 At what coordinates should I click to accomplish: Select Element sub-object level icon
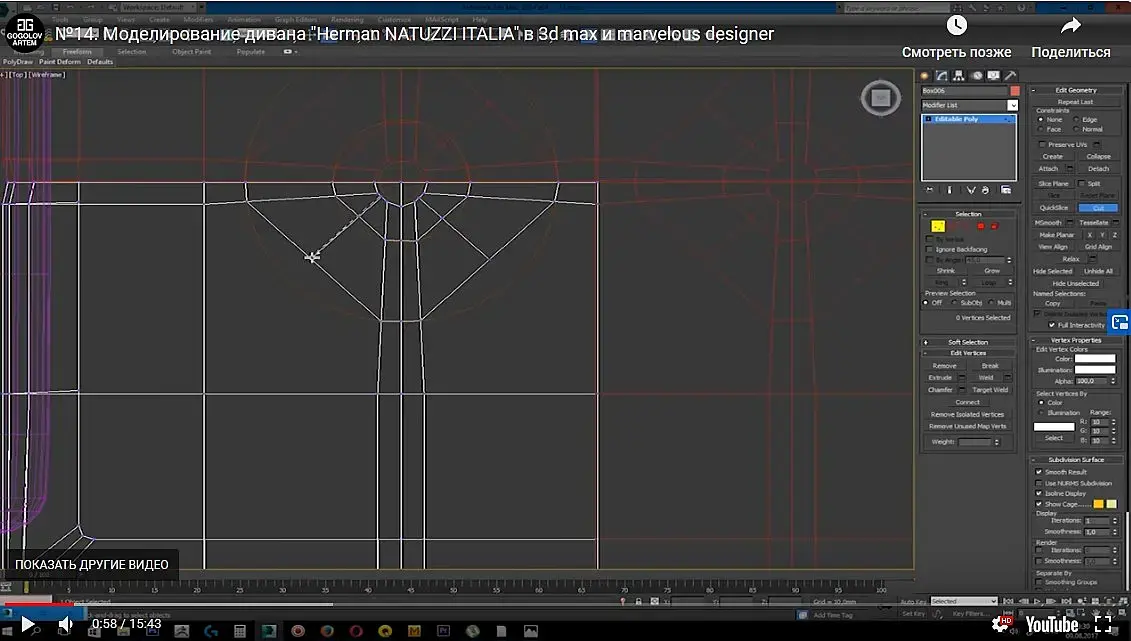tap(994, 226)
